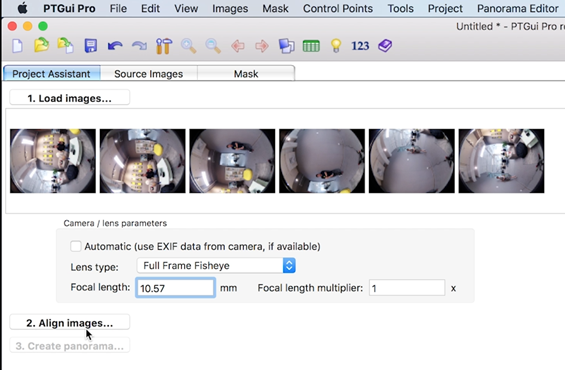Click the Focal length multiplier field
The height and width of the screenshot is (370, 565).
[x=407, y=288]
